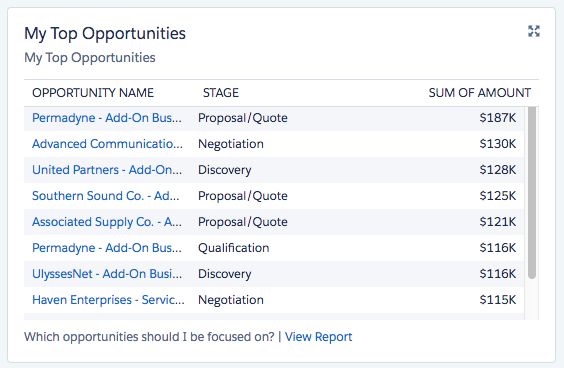Select the $187K amount cell

pos(497,118)
